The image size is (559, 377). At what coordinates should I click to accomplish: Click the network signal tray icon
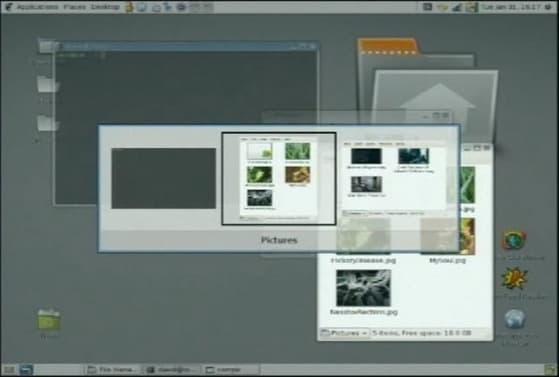click(457, 7)
